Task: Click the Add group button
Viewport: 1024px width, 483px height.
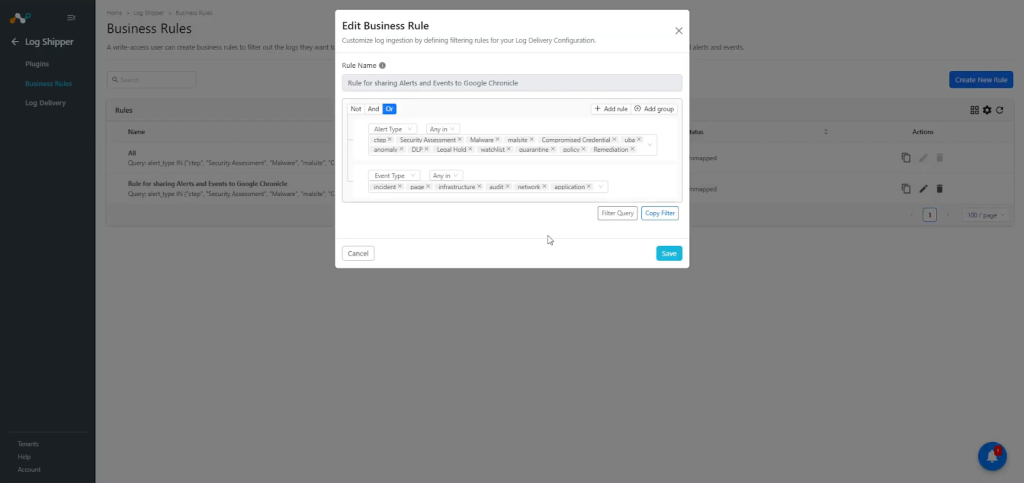Action: pyautogui.click(x=654, y=109)
